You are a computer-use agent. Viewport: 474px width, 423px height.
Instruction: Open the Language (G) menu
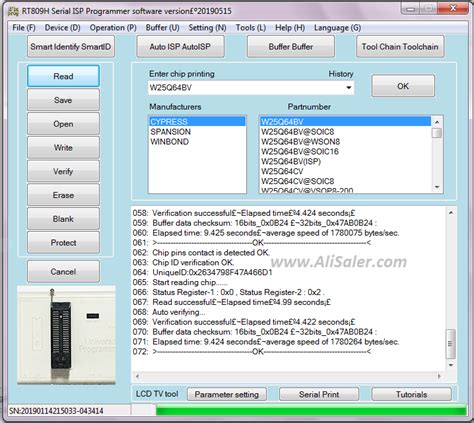pos(337,28)
